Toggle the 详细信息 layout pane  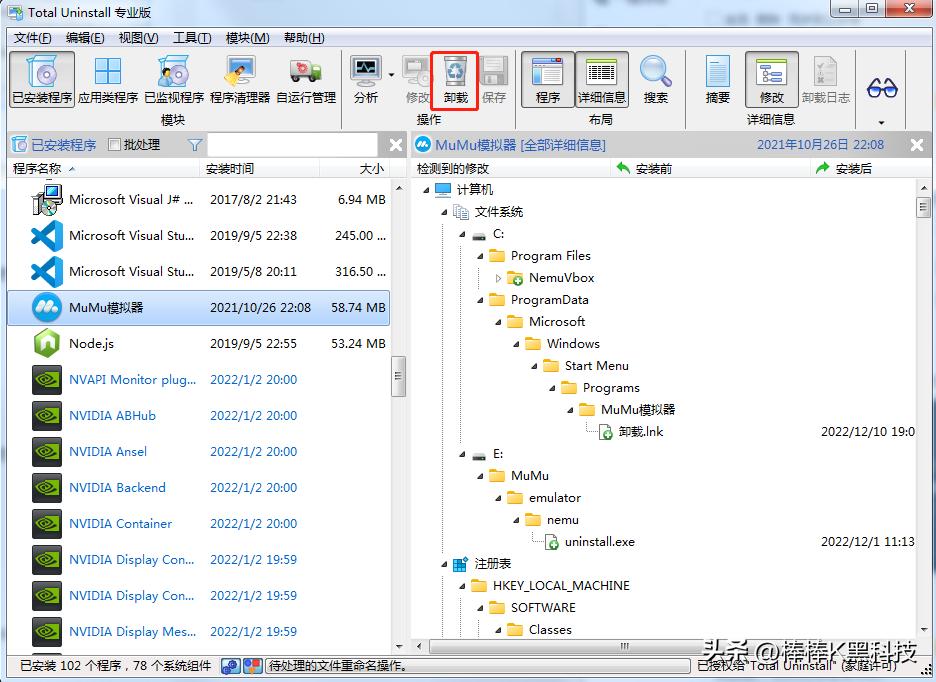(x=601, y=79)
